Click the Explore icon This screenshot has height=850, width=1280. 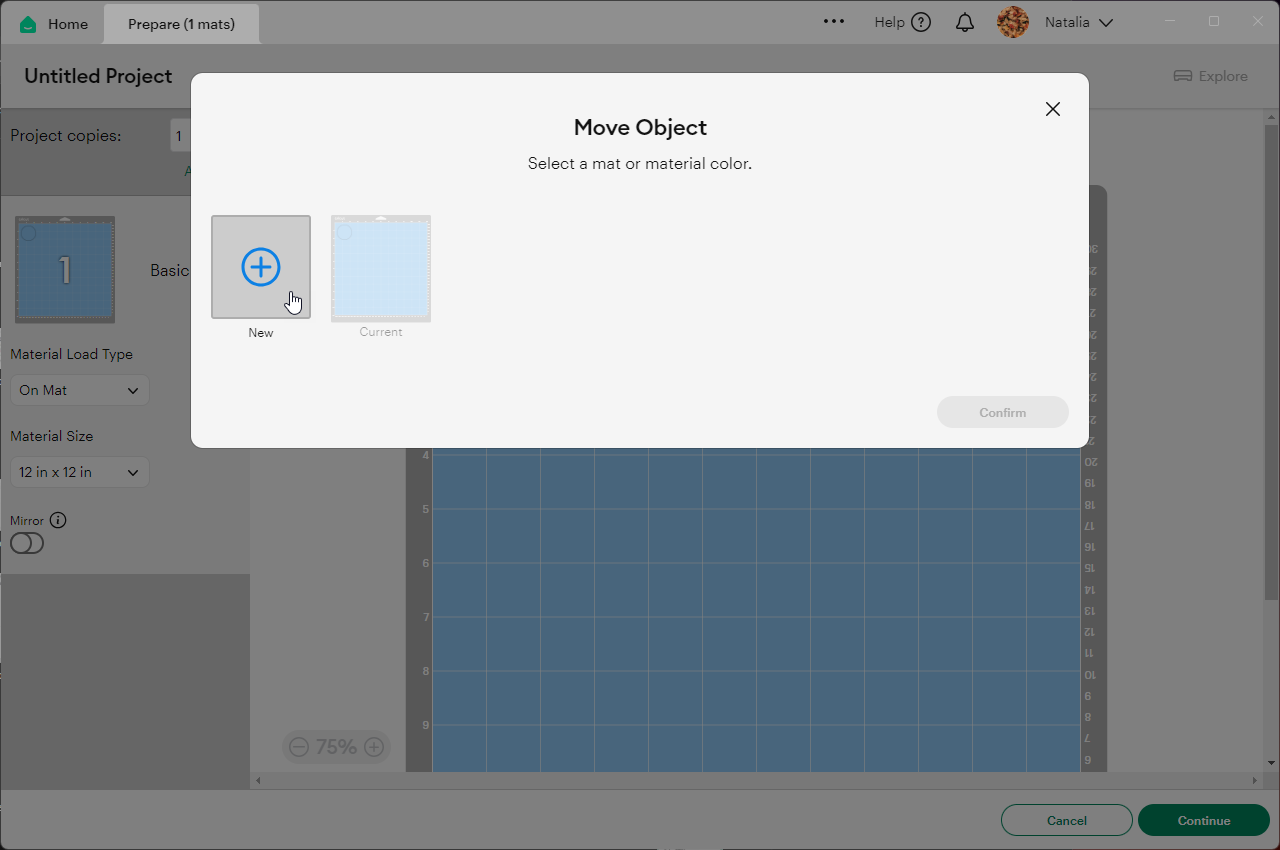[x=1183, y=75]
